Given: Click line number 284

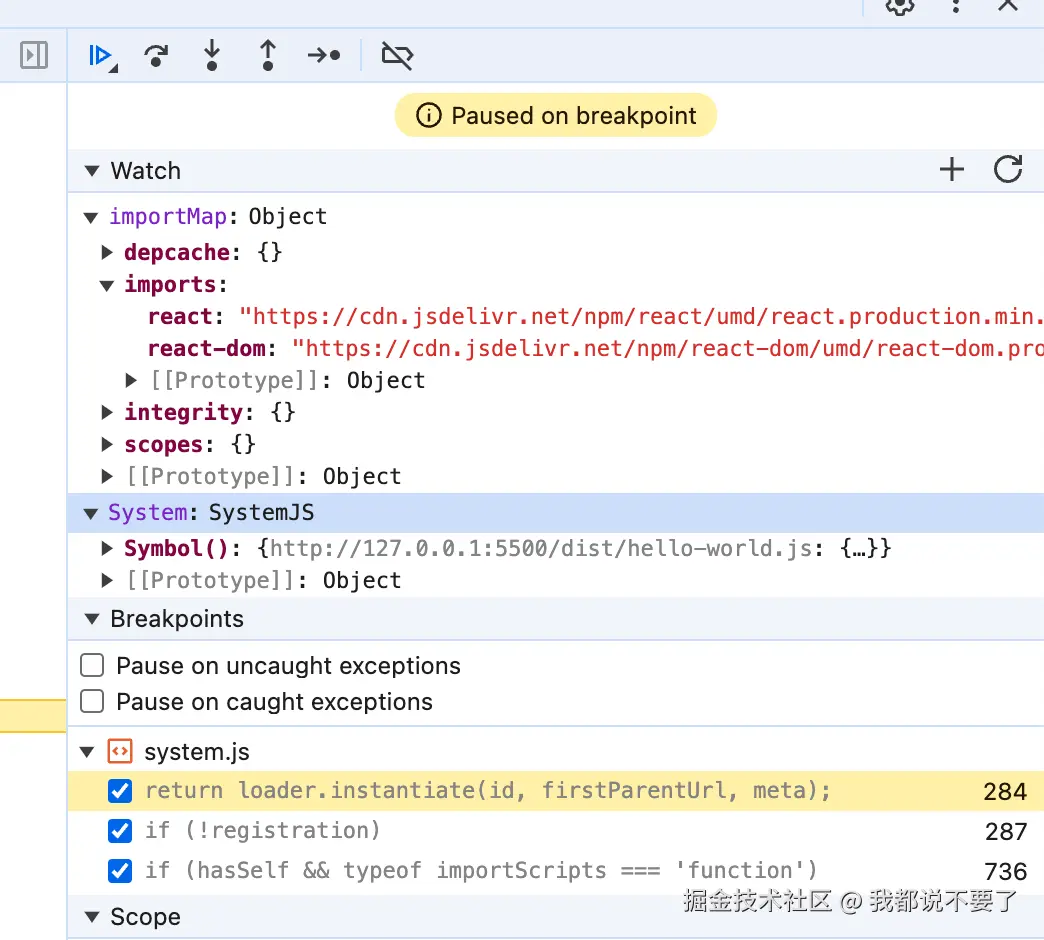Looking at the screenshot, I should pos(1005,792).
